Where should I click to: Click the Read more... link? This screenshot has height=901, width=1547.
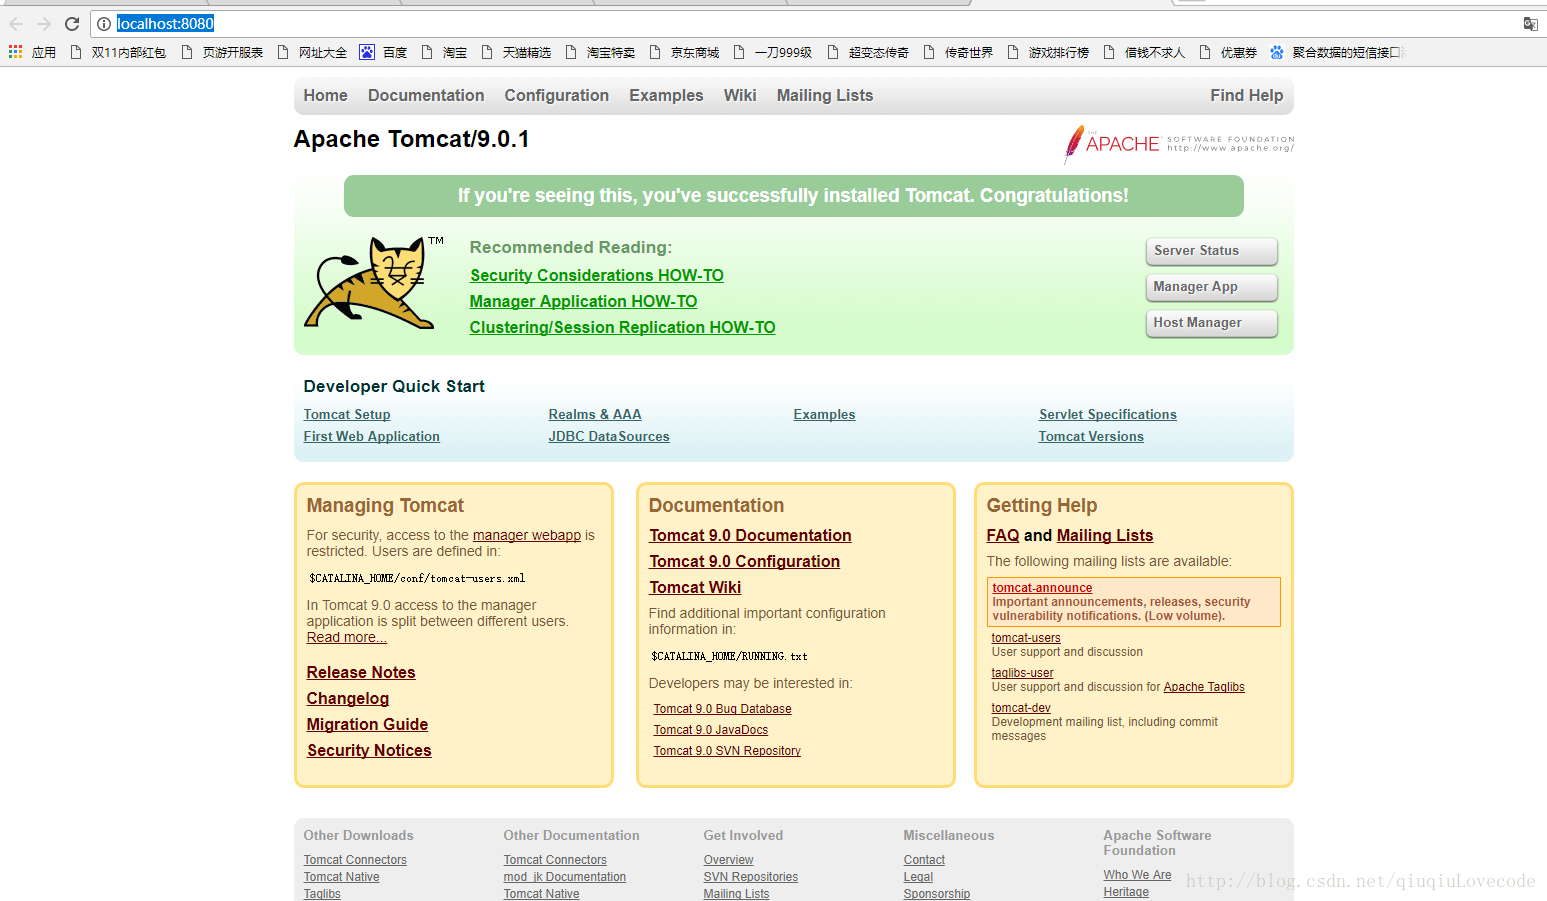tap(347, 638)
